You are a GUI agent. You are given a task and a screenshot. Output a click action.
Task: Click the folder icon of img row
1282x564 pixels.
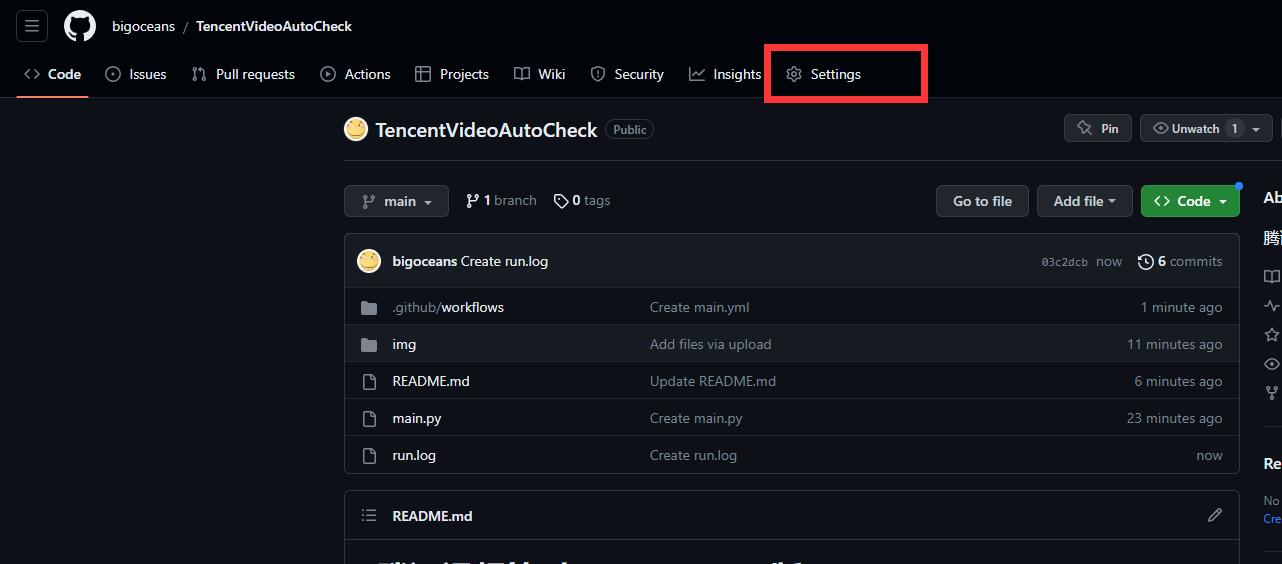[x=369, y=344]
